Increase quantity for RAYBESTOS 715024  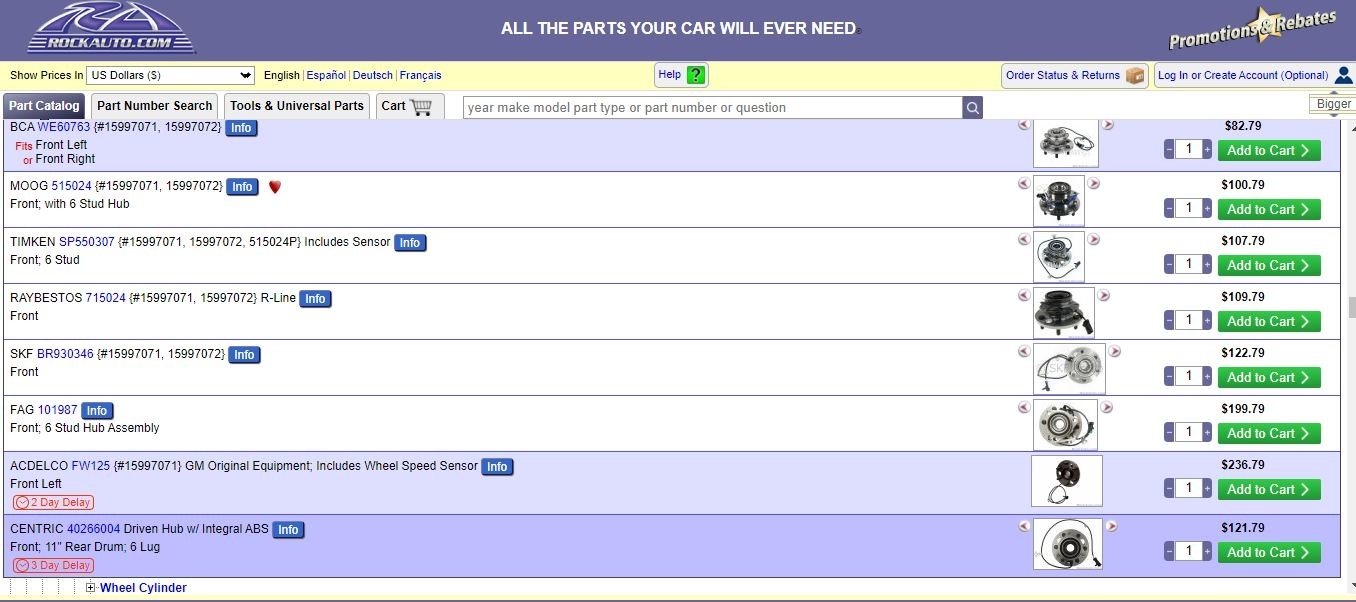(1207, 320)
